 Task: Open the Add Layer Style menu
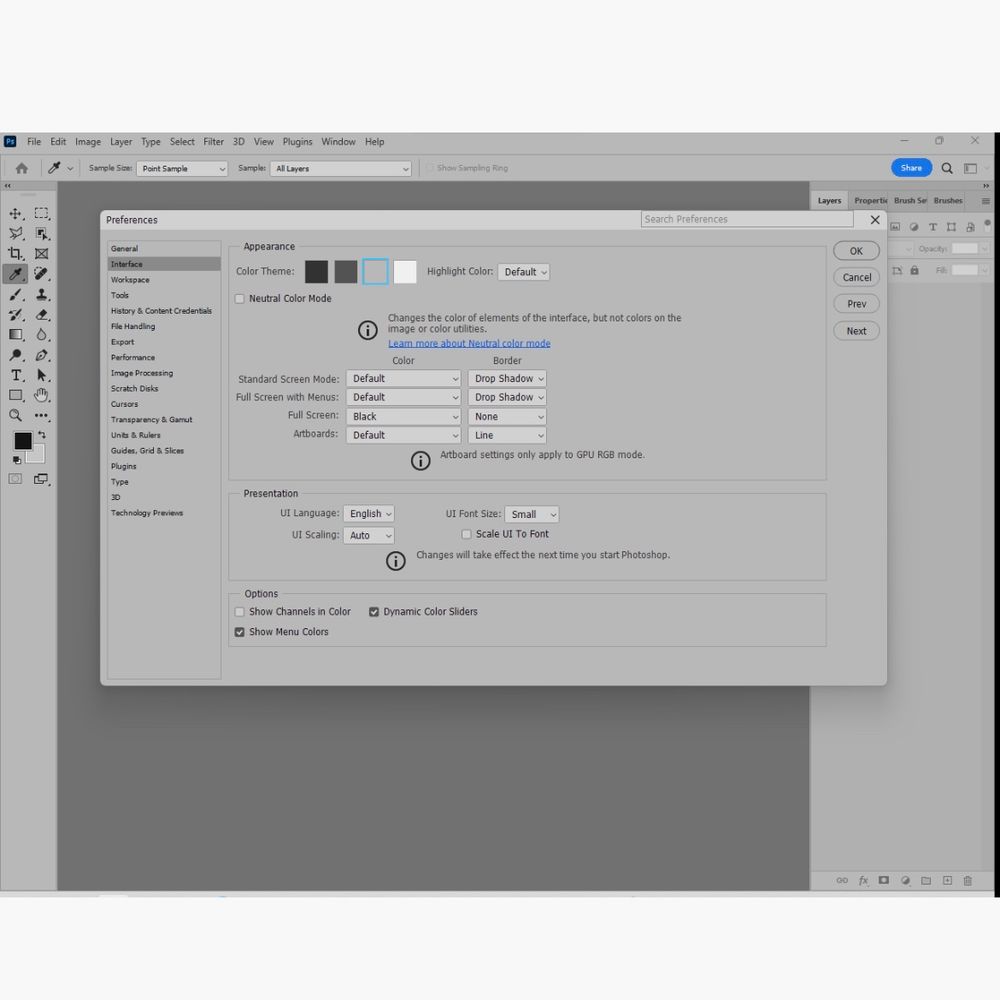(863, 880)
